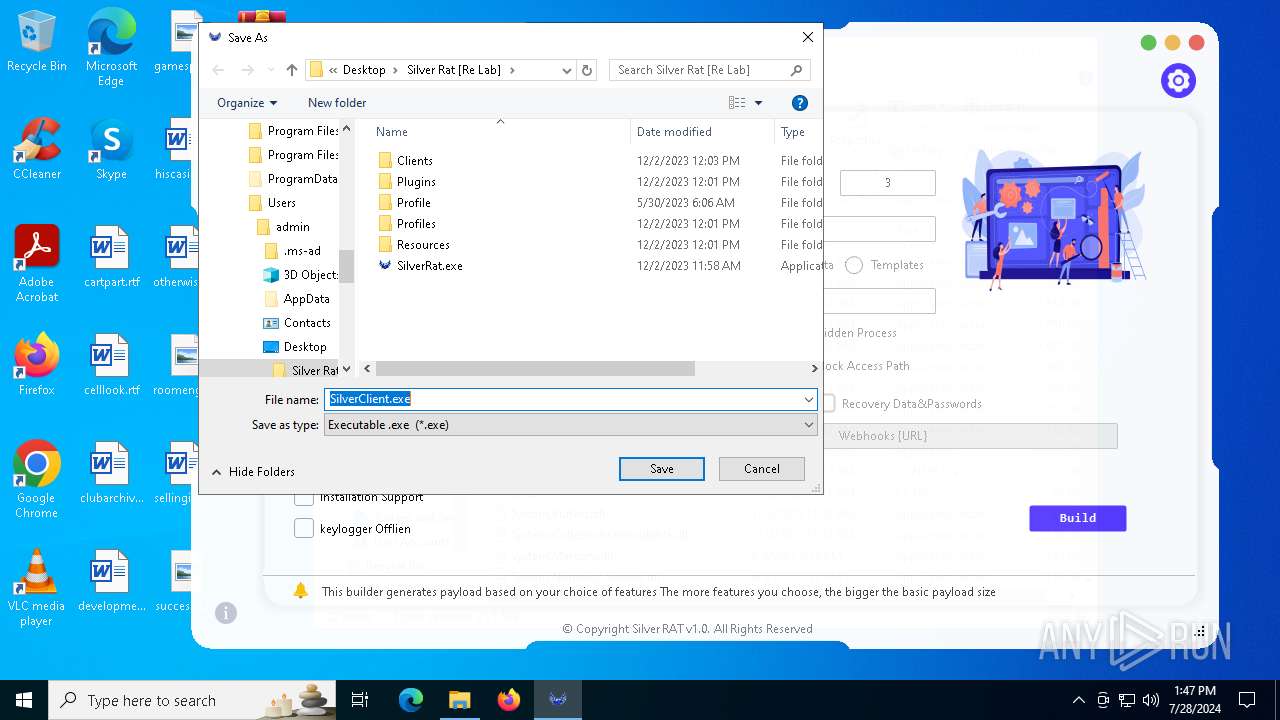Launch Microsoft Edge desktop shortcut

pyautogui.click(x=111, y=48)
